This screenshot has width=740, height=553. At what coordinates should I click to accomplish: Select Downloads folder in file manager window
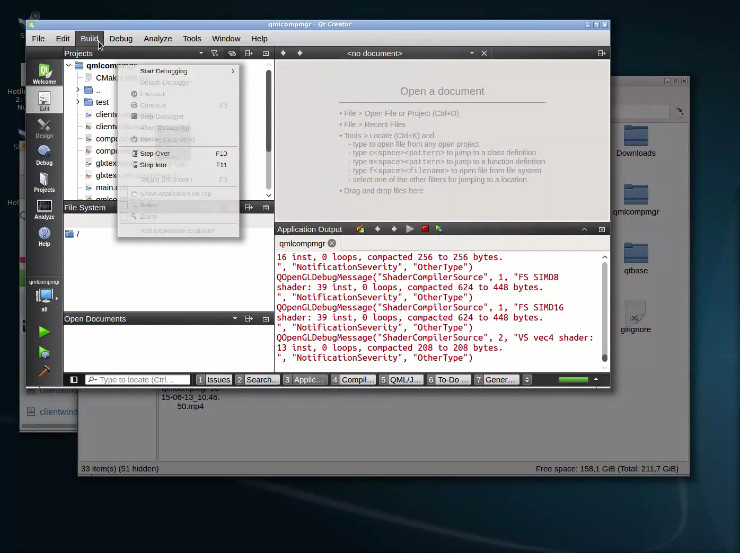[636, 140]
